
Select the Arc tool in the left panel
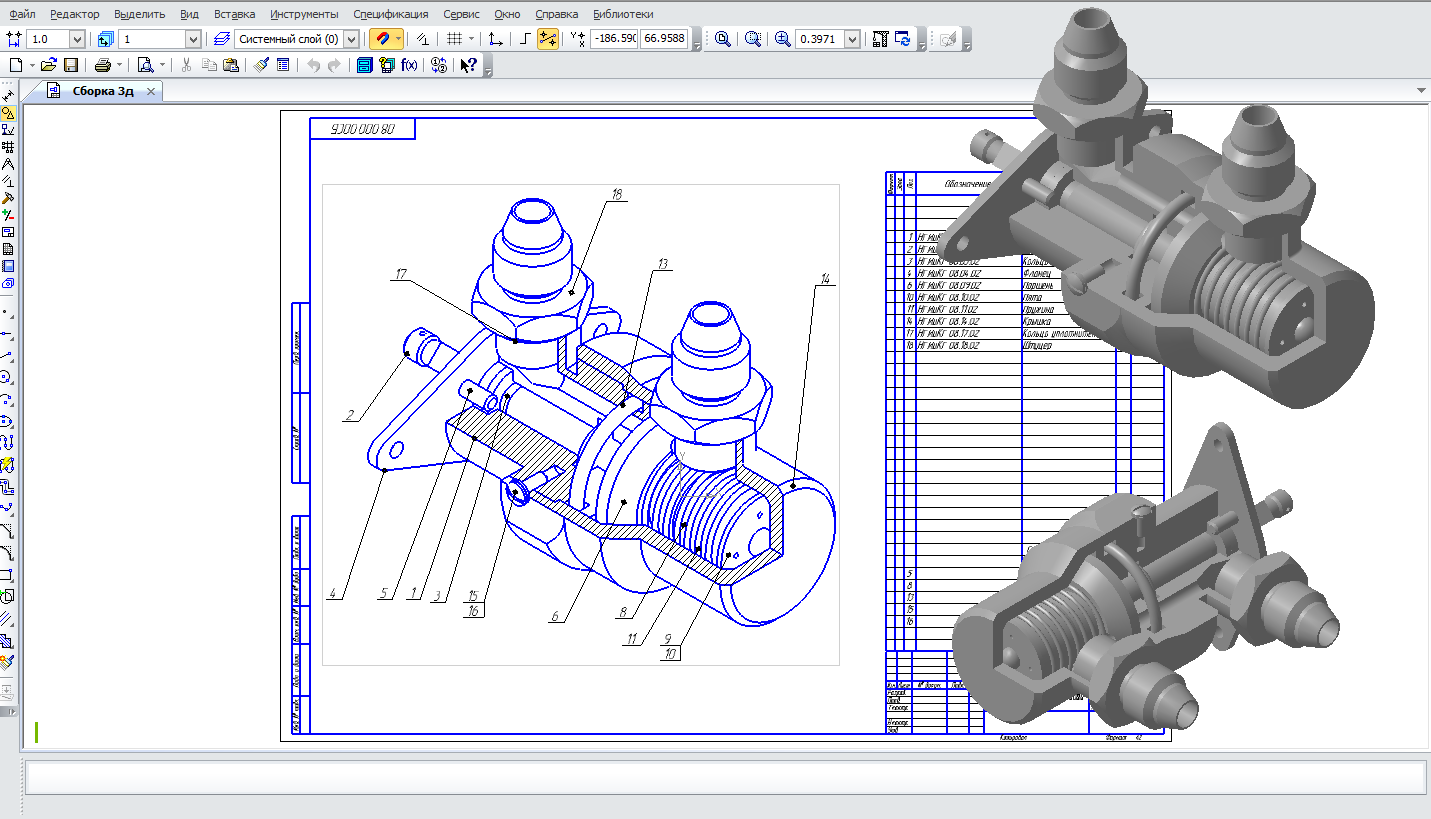[8, 399]
